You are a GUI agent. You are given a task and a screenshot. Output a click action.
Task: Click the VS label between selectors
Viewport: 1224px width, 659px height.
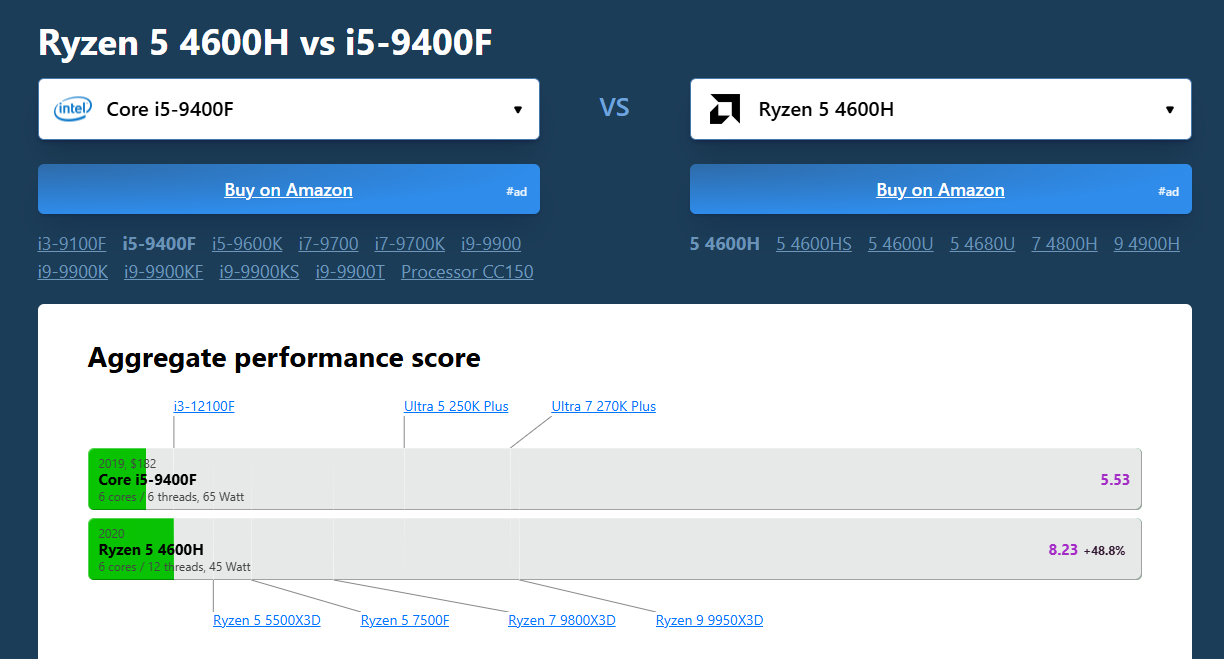tap(614, 107)
